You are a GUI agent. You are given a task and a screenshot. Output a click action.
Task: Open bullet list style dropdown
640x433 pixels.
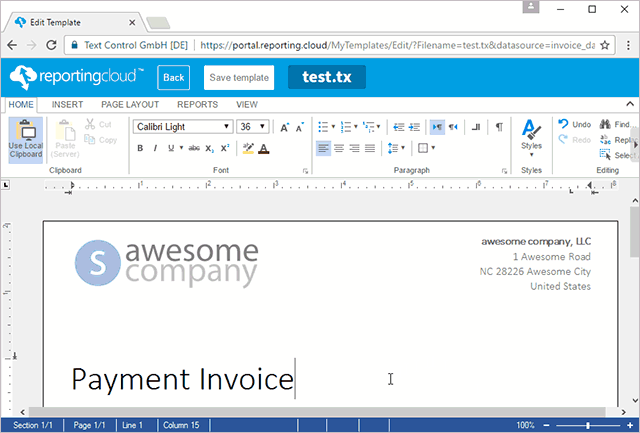(x=333, y=127)
